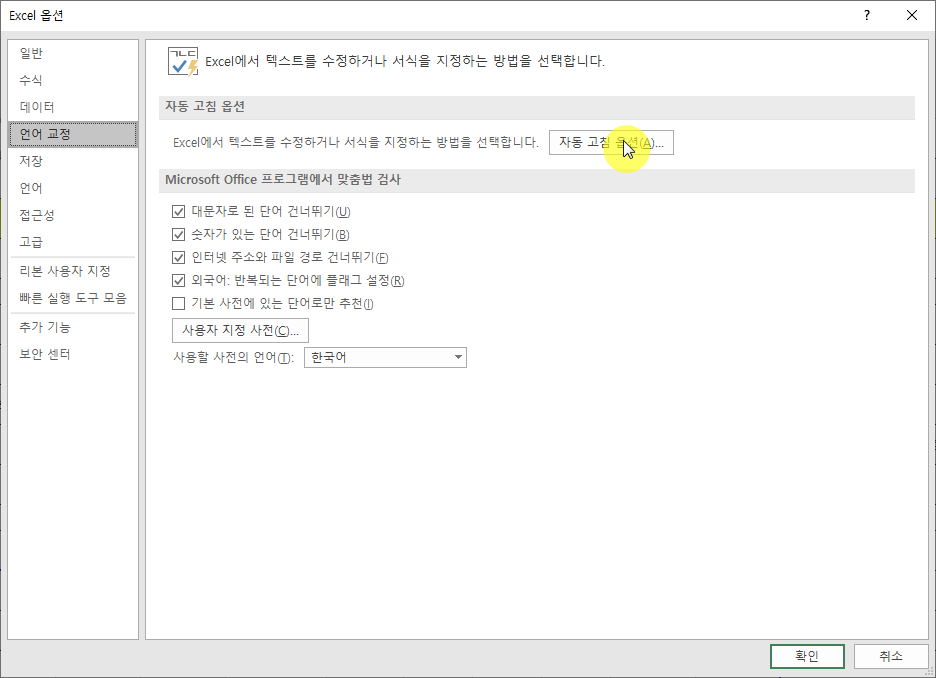Close the Excel 옵션 dialog
Image resolution: width=936 pixels, height=678 pixels.
912,16
